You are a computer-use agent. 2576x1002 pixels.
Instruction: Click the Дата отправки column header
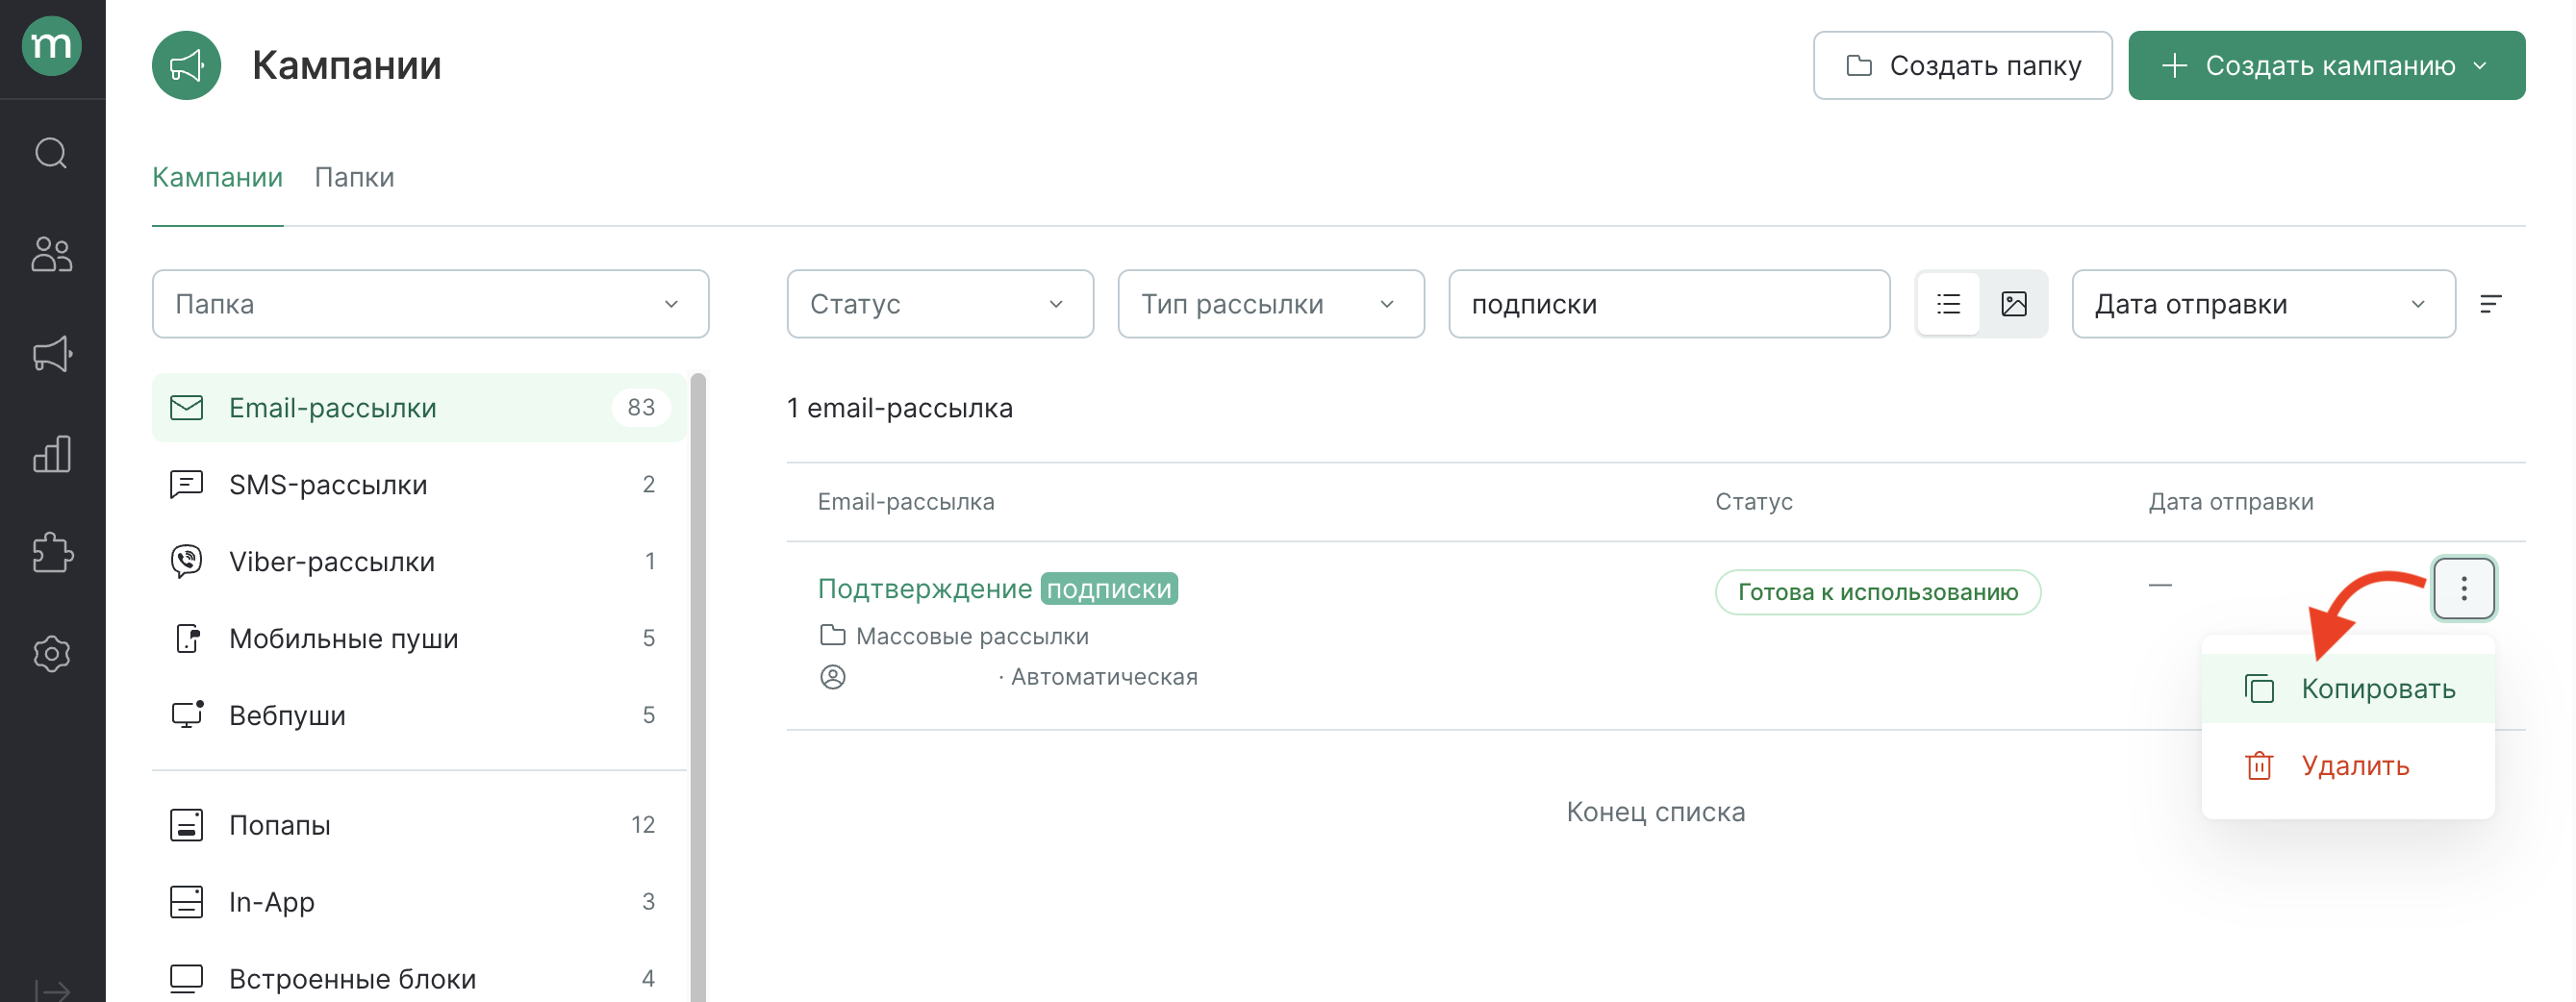[x=2230, y=502]
